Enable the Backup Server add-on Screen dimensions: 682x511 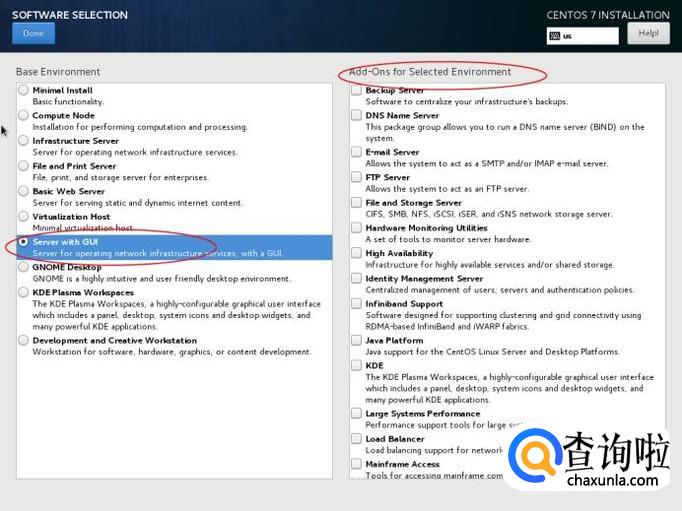(357, 90)
